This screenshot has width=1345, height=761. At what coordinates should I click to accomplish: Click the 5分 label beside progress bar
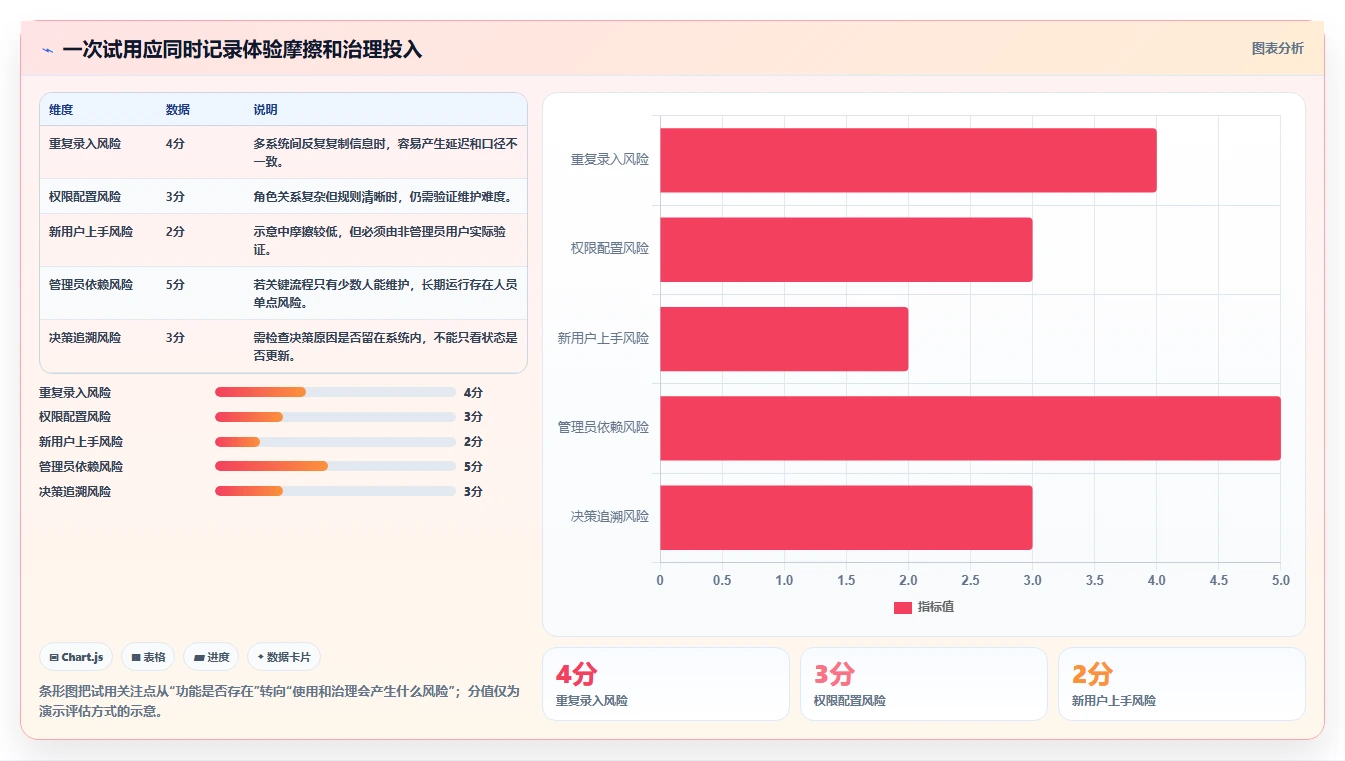tap(473, 467)
